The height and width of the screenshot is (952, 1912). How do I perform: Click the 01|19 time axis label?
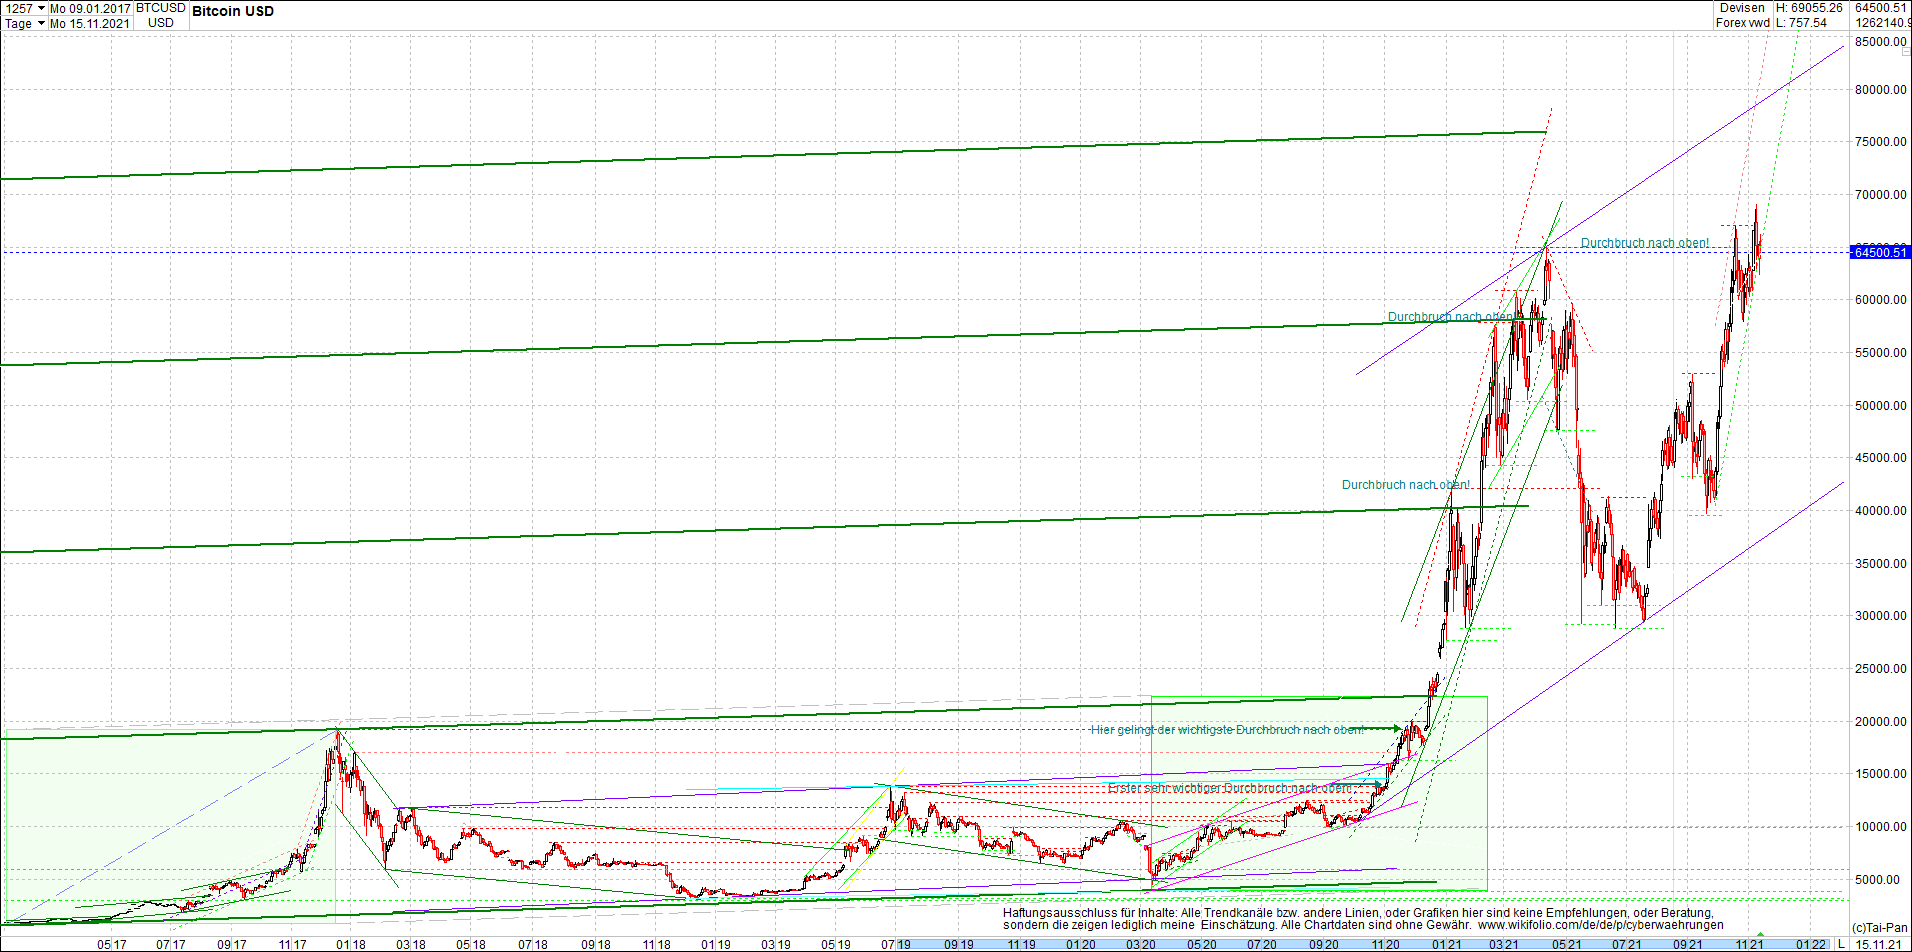tap(715, 944)
